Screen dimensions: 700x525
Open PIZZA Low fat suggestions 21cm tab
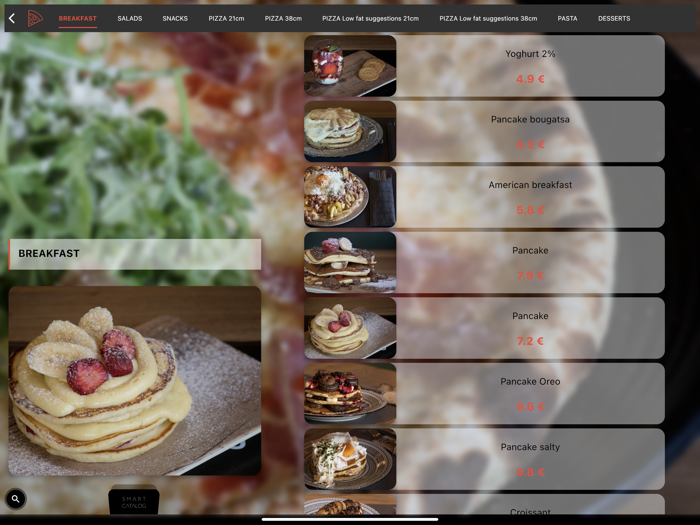371,18
